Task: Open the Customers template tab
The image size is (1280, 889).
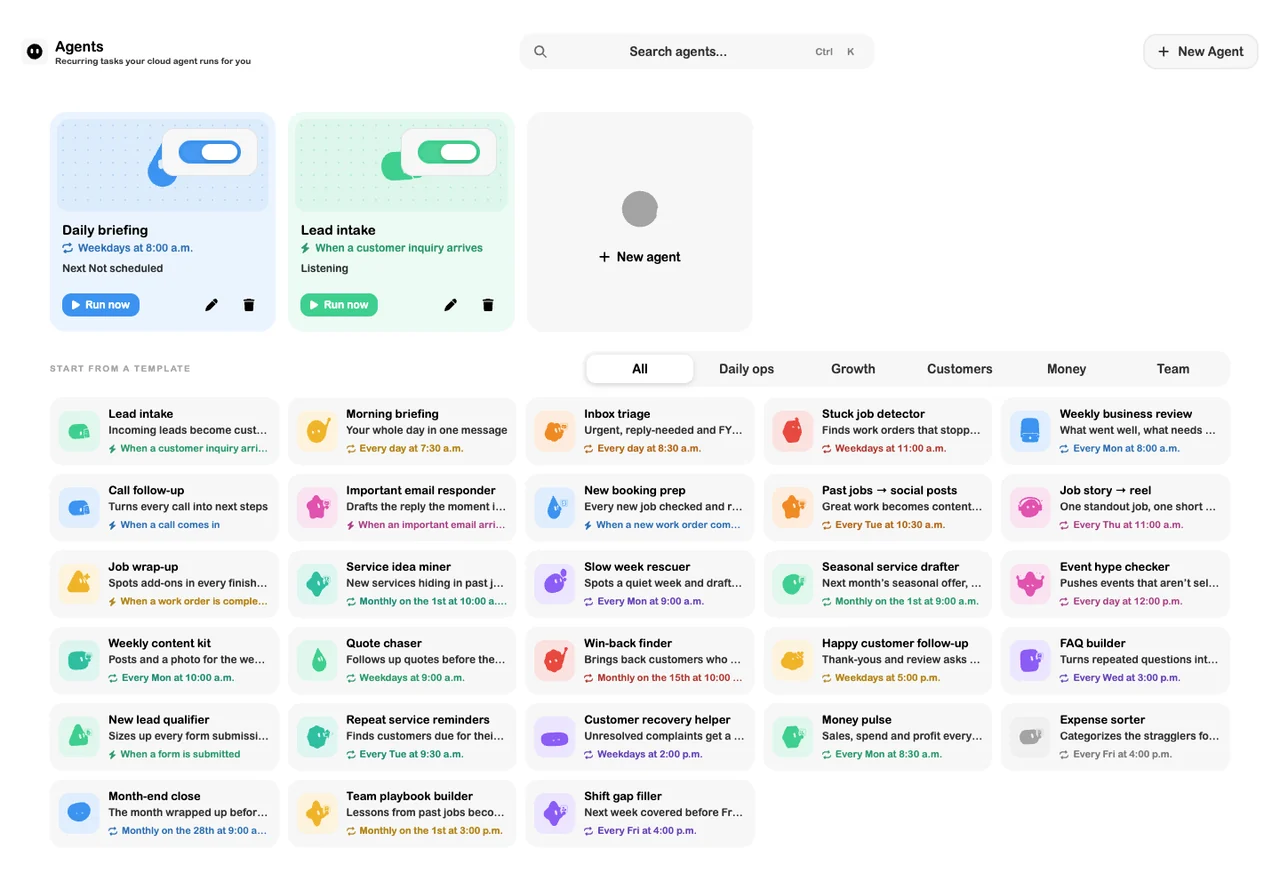Action: point(959,369)
